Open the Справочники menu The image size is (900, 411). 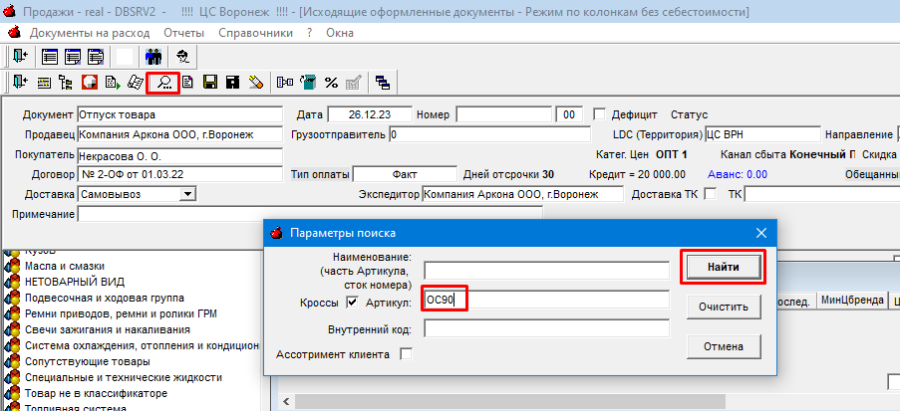pos(255,33)
